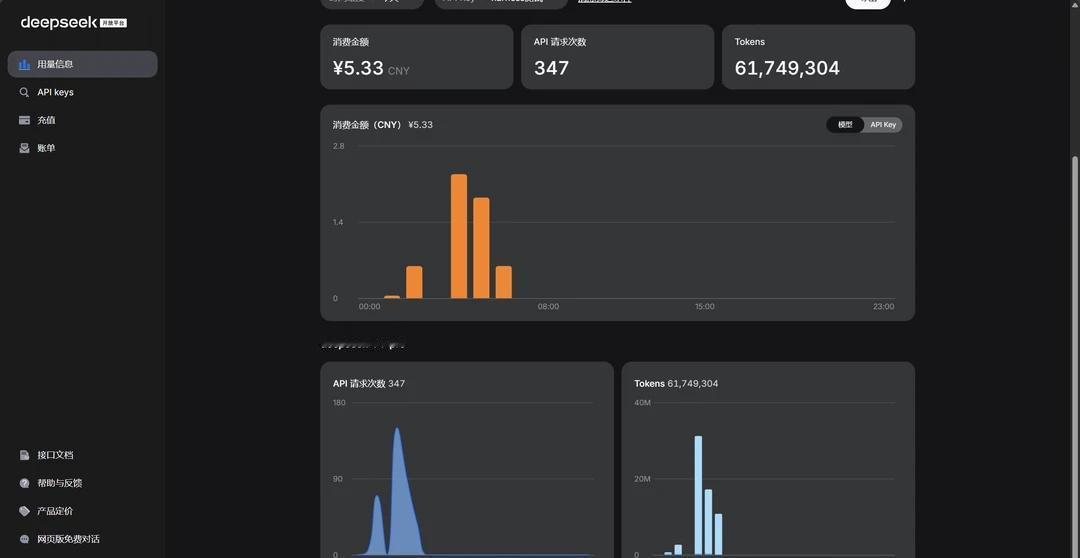This screenshot has height=558, width=1080.
Task: Click the 帮助与反馈 help icon
Action: (24, 483)
